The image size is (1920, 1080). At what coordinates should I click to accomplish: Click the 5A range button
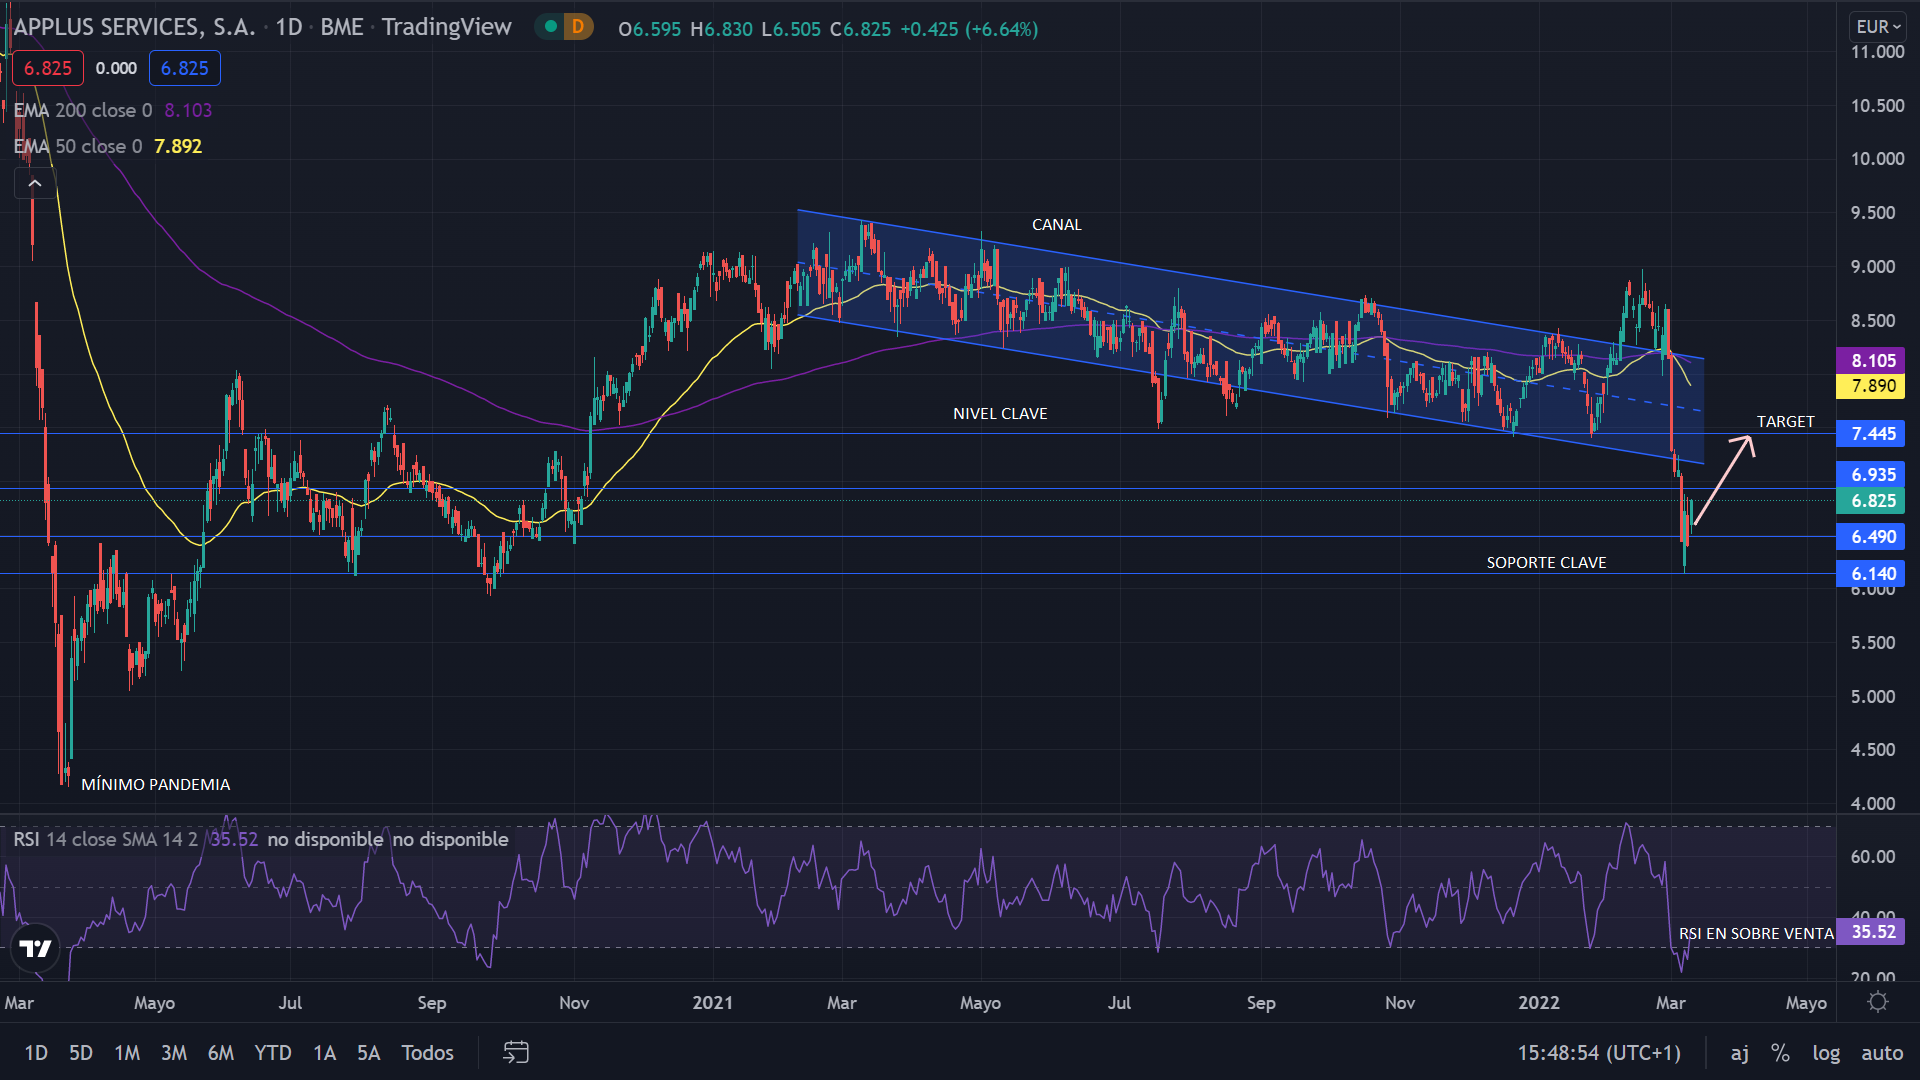(x=368, y=1052)
